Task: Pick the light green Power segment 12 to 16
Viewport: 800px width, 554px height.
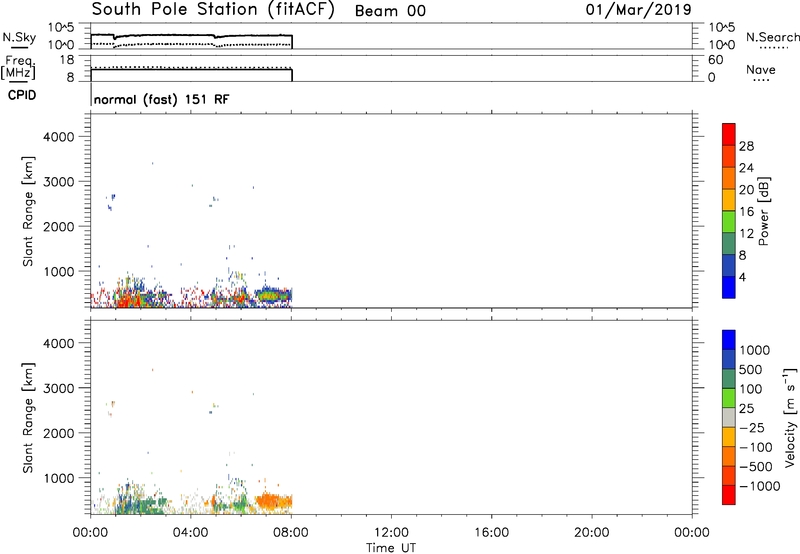Action: pos(729,222)
